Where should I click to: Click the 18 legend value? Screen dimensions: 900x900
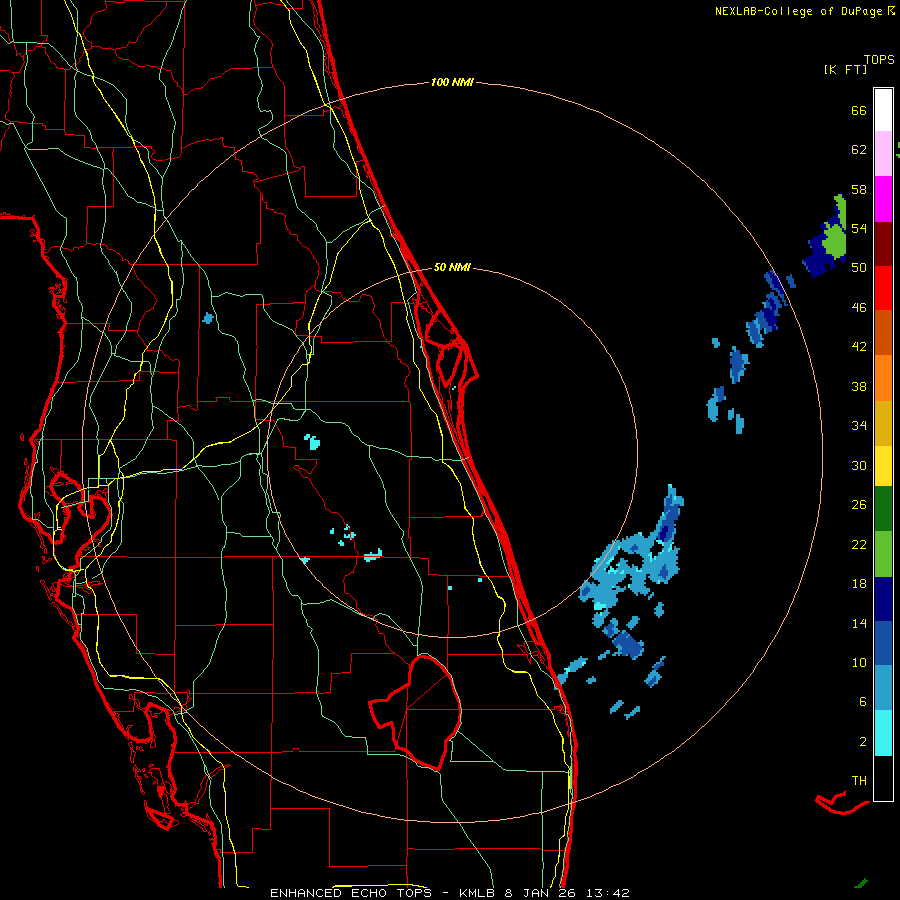859,584
